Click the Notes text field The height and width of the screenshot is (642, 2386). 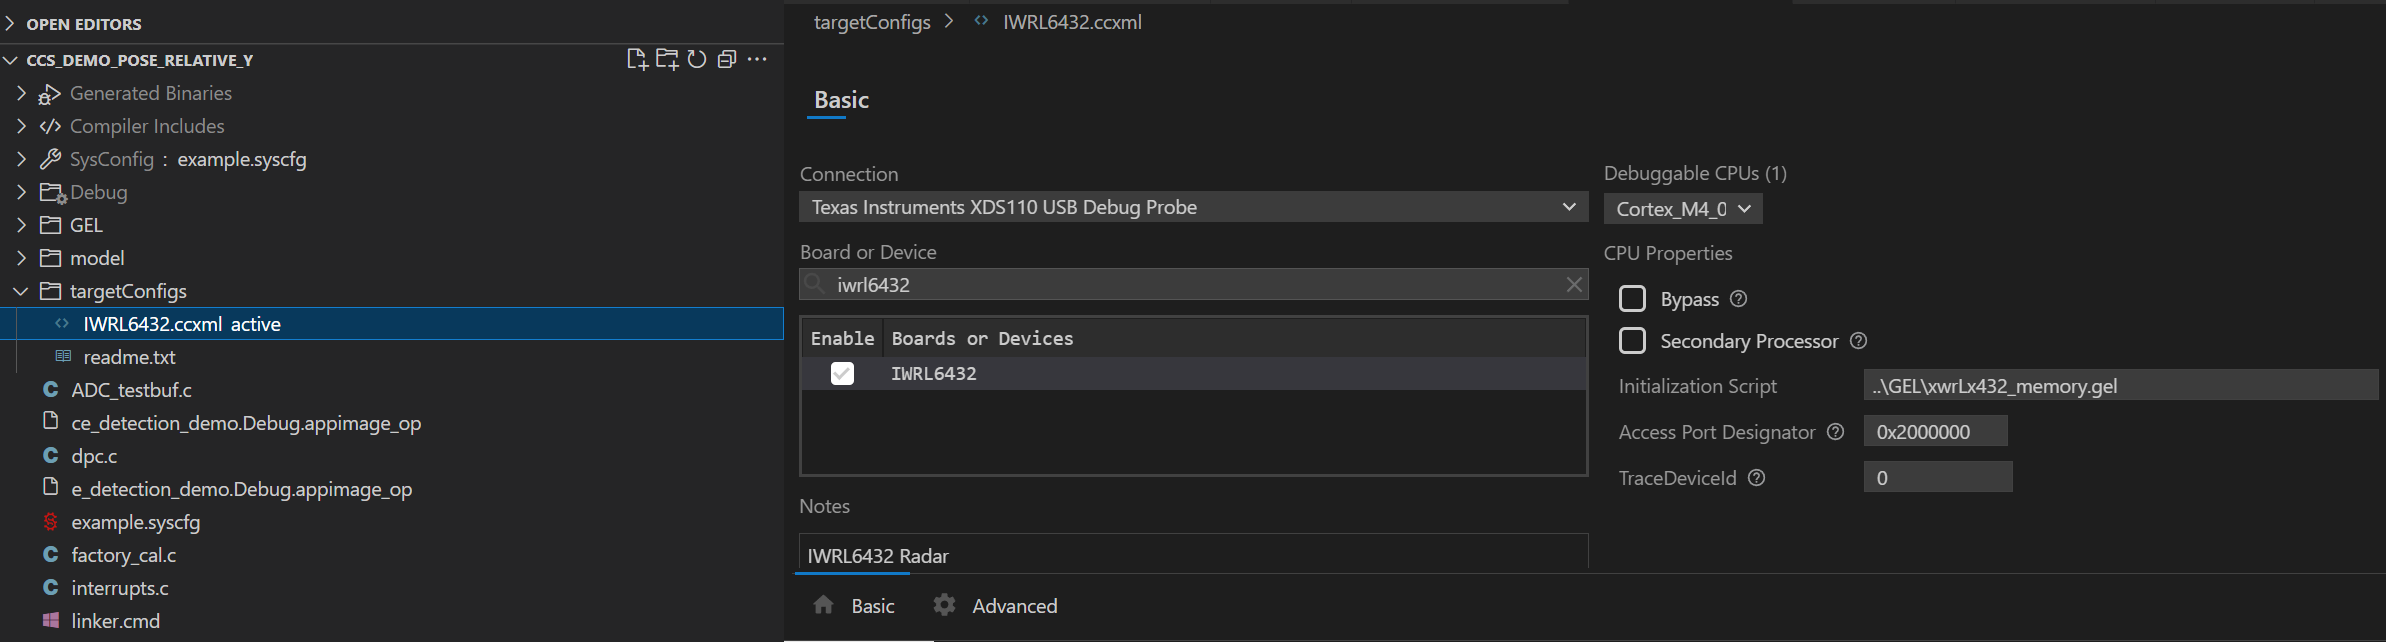point(1193,553)
